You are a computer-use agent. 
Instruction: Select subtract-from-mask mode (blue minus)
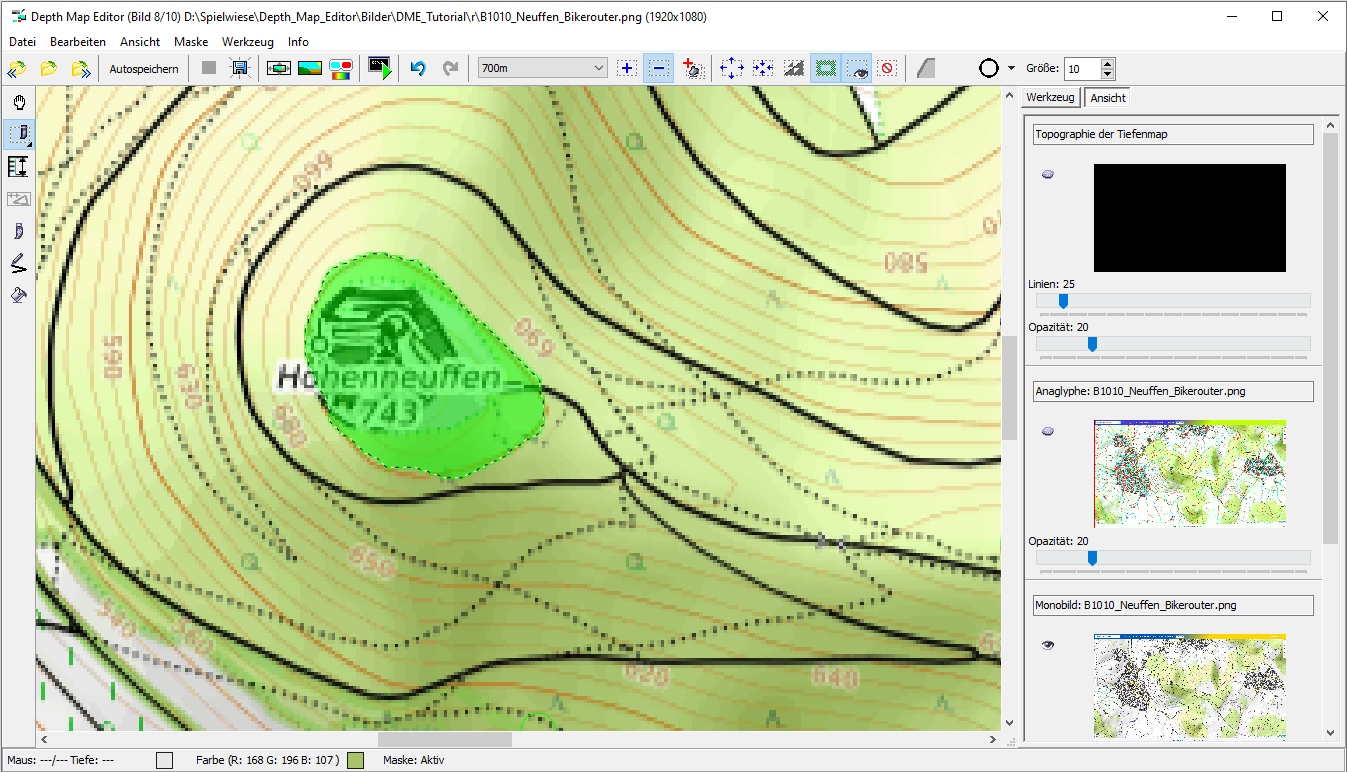pos(658,68)
